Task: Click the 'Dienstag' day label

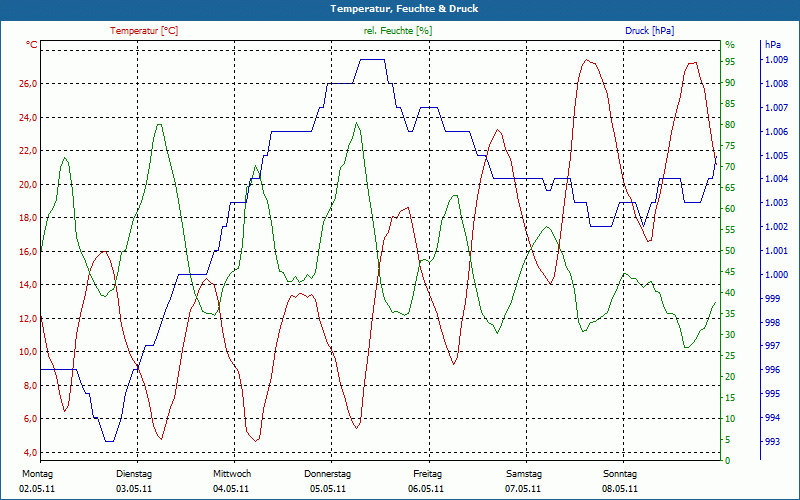Action: (134, 474)
